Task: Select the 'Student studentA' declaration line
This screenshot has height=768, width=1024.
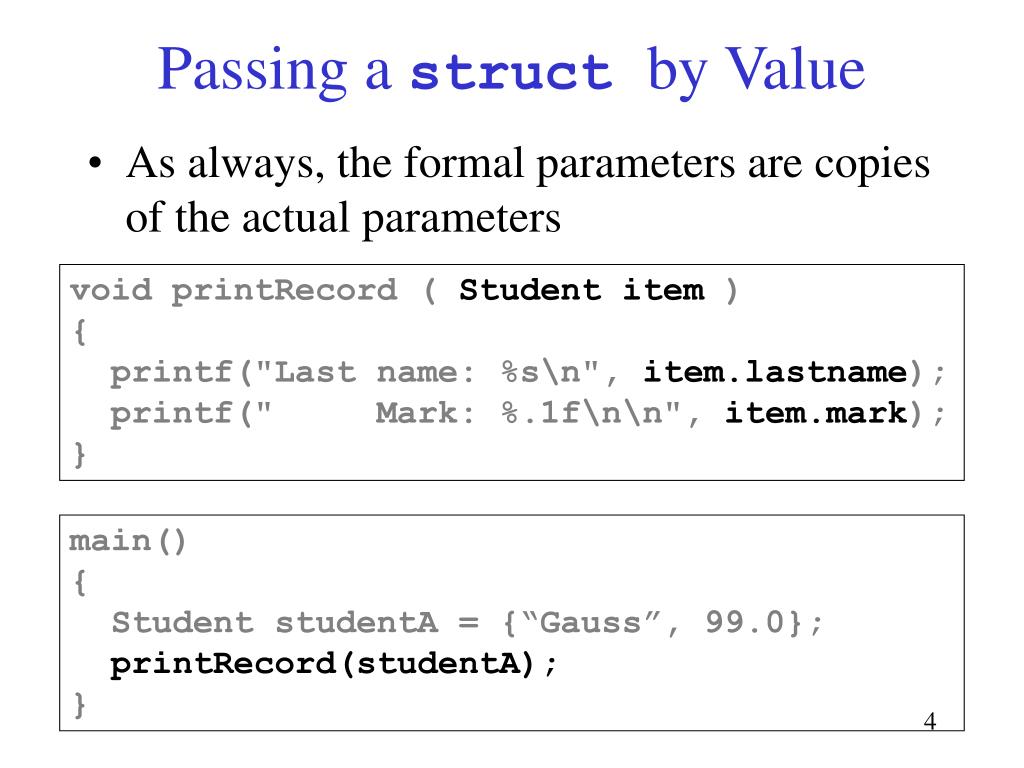Action: [x=466, y=622]
